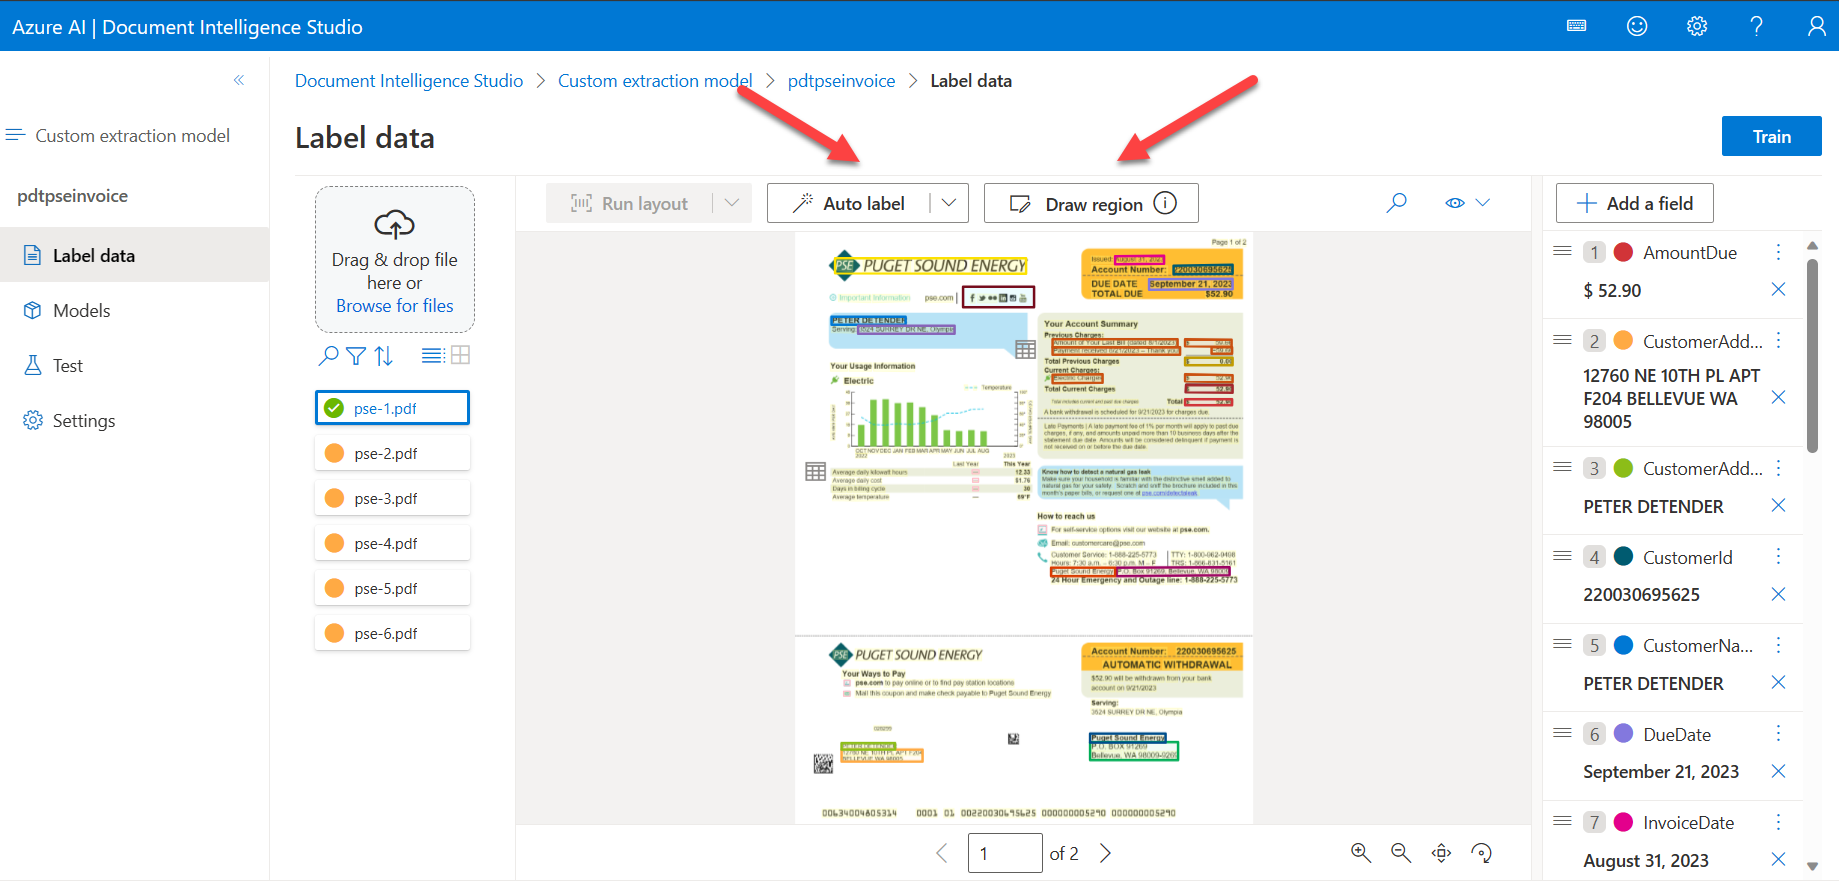
Task: Switch file list to grid view
Action: click(460, 355)
